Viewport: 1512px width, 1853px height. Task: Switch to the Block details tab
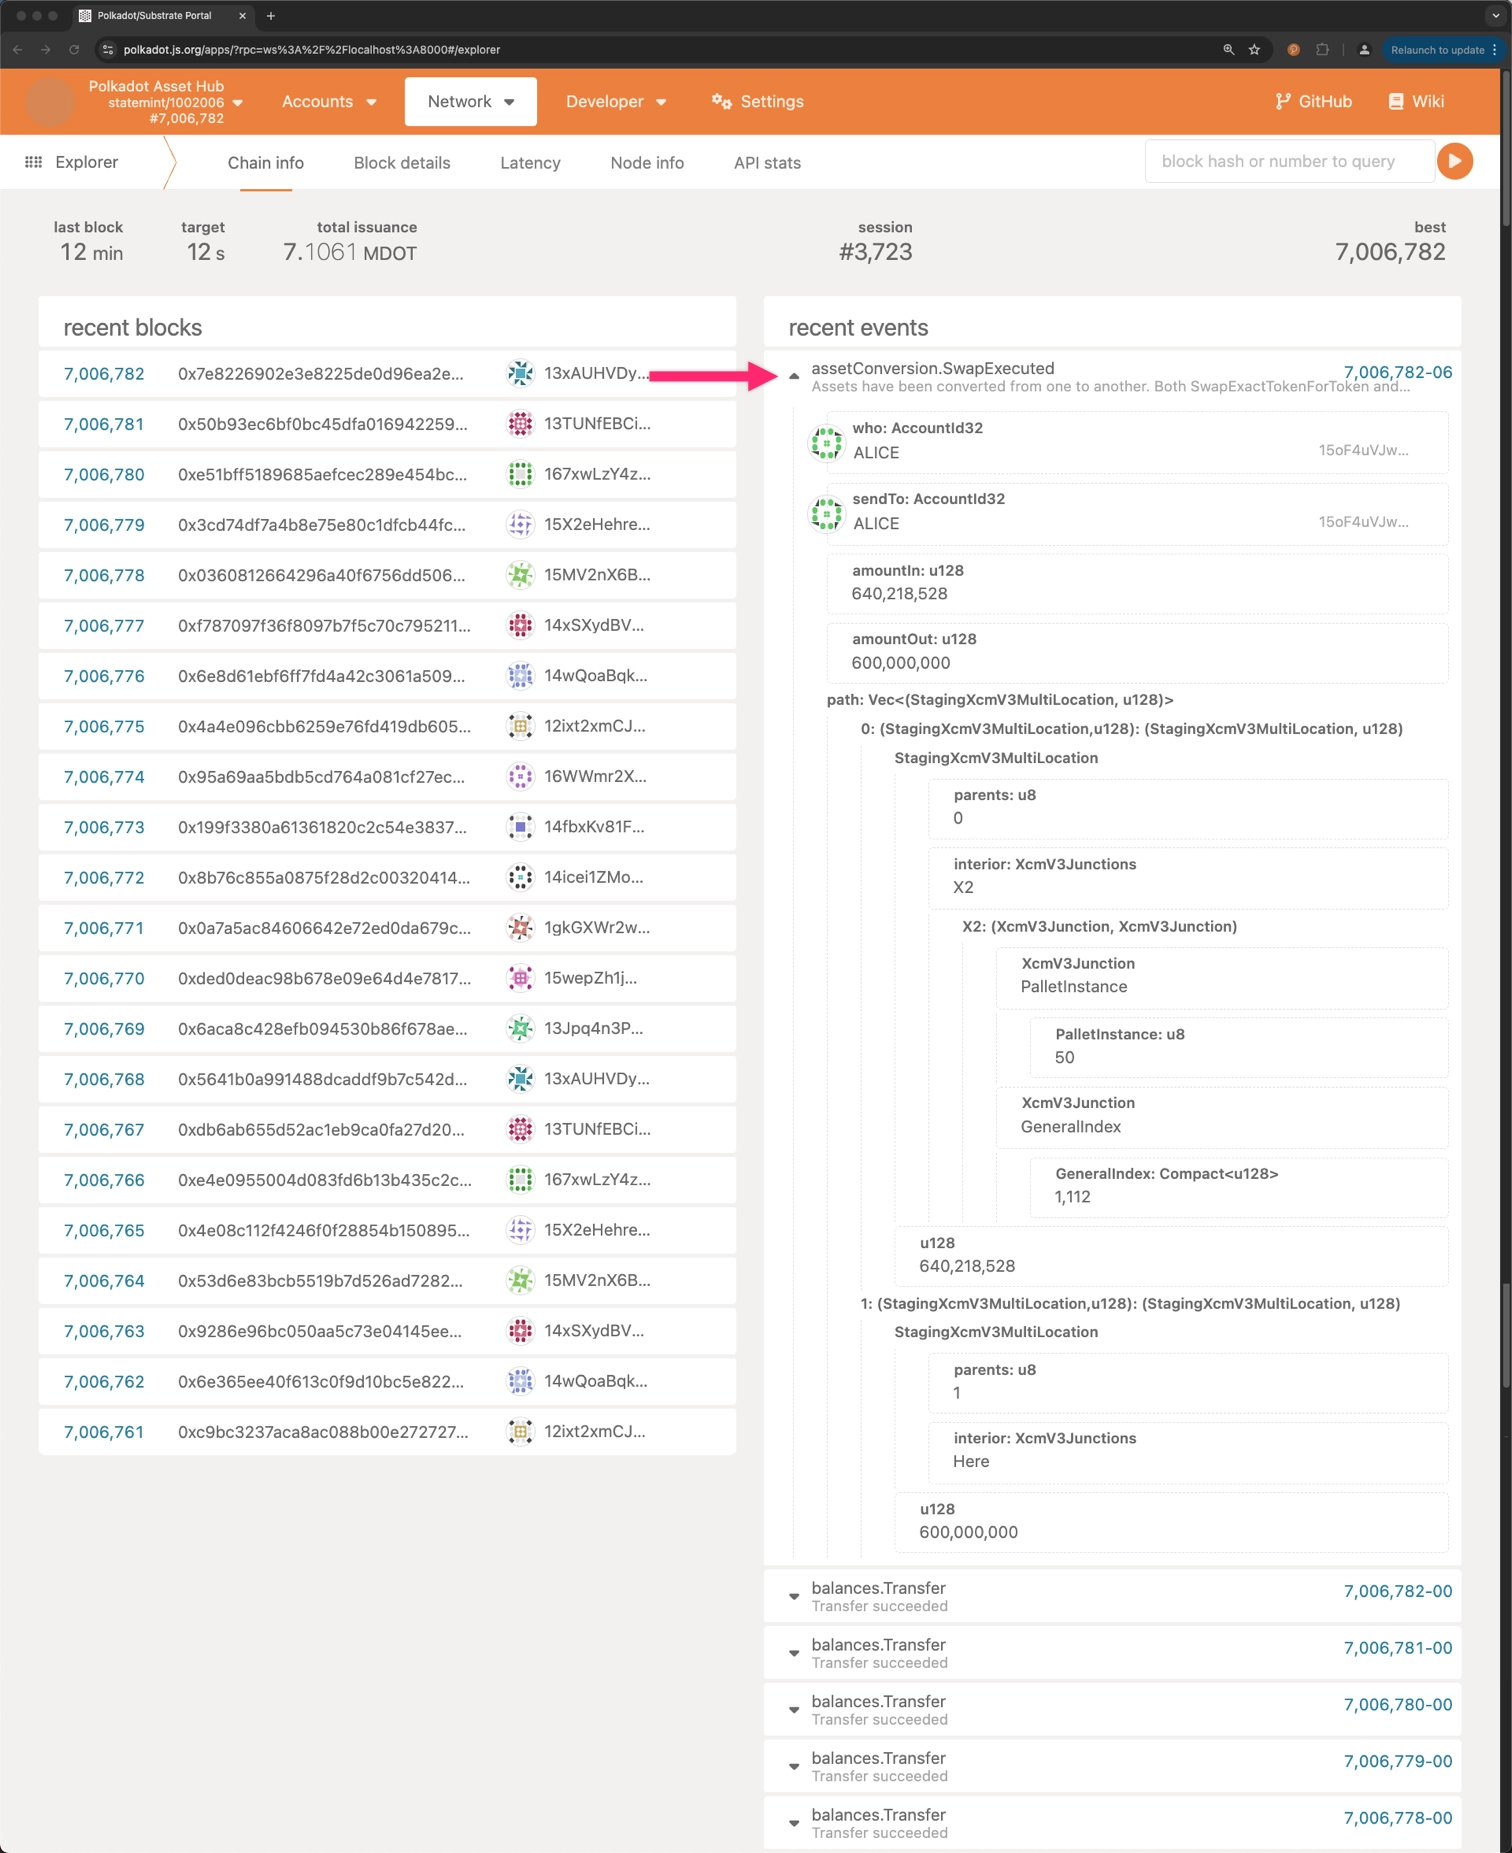(402, 163)
